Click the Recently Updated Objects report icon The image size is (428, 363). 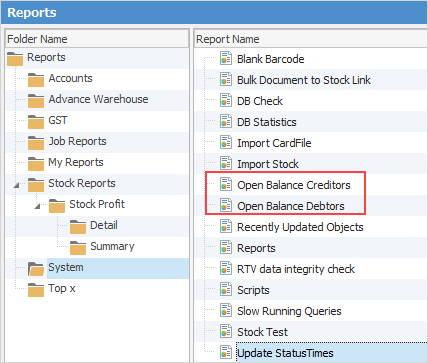[x=226, y=227]
